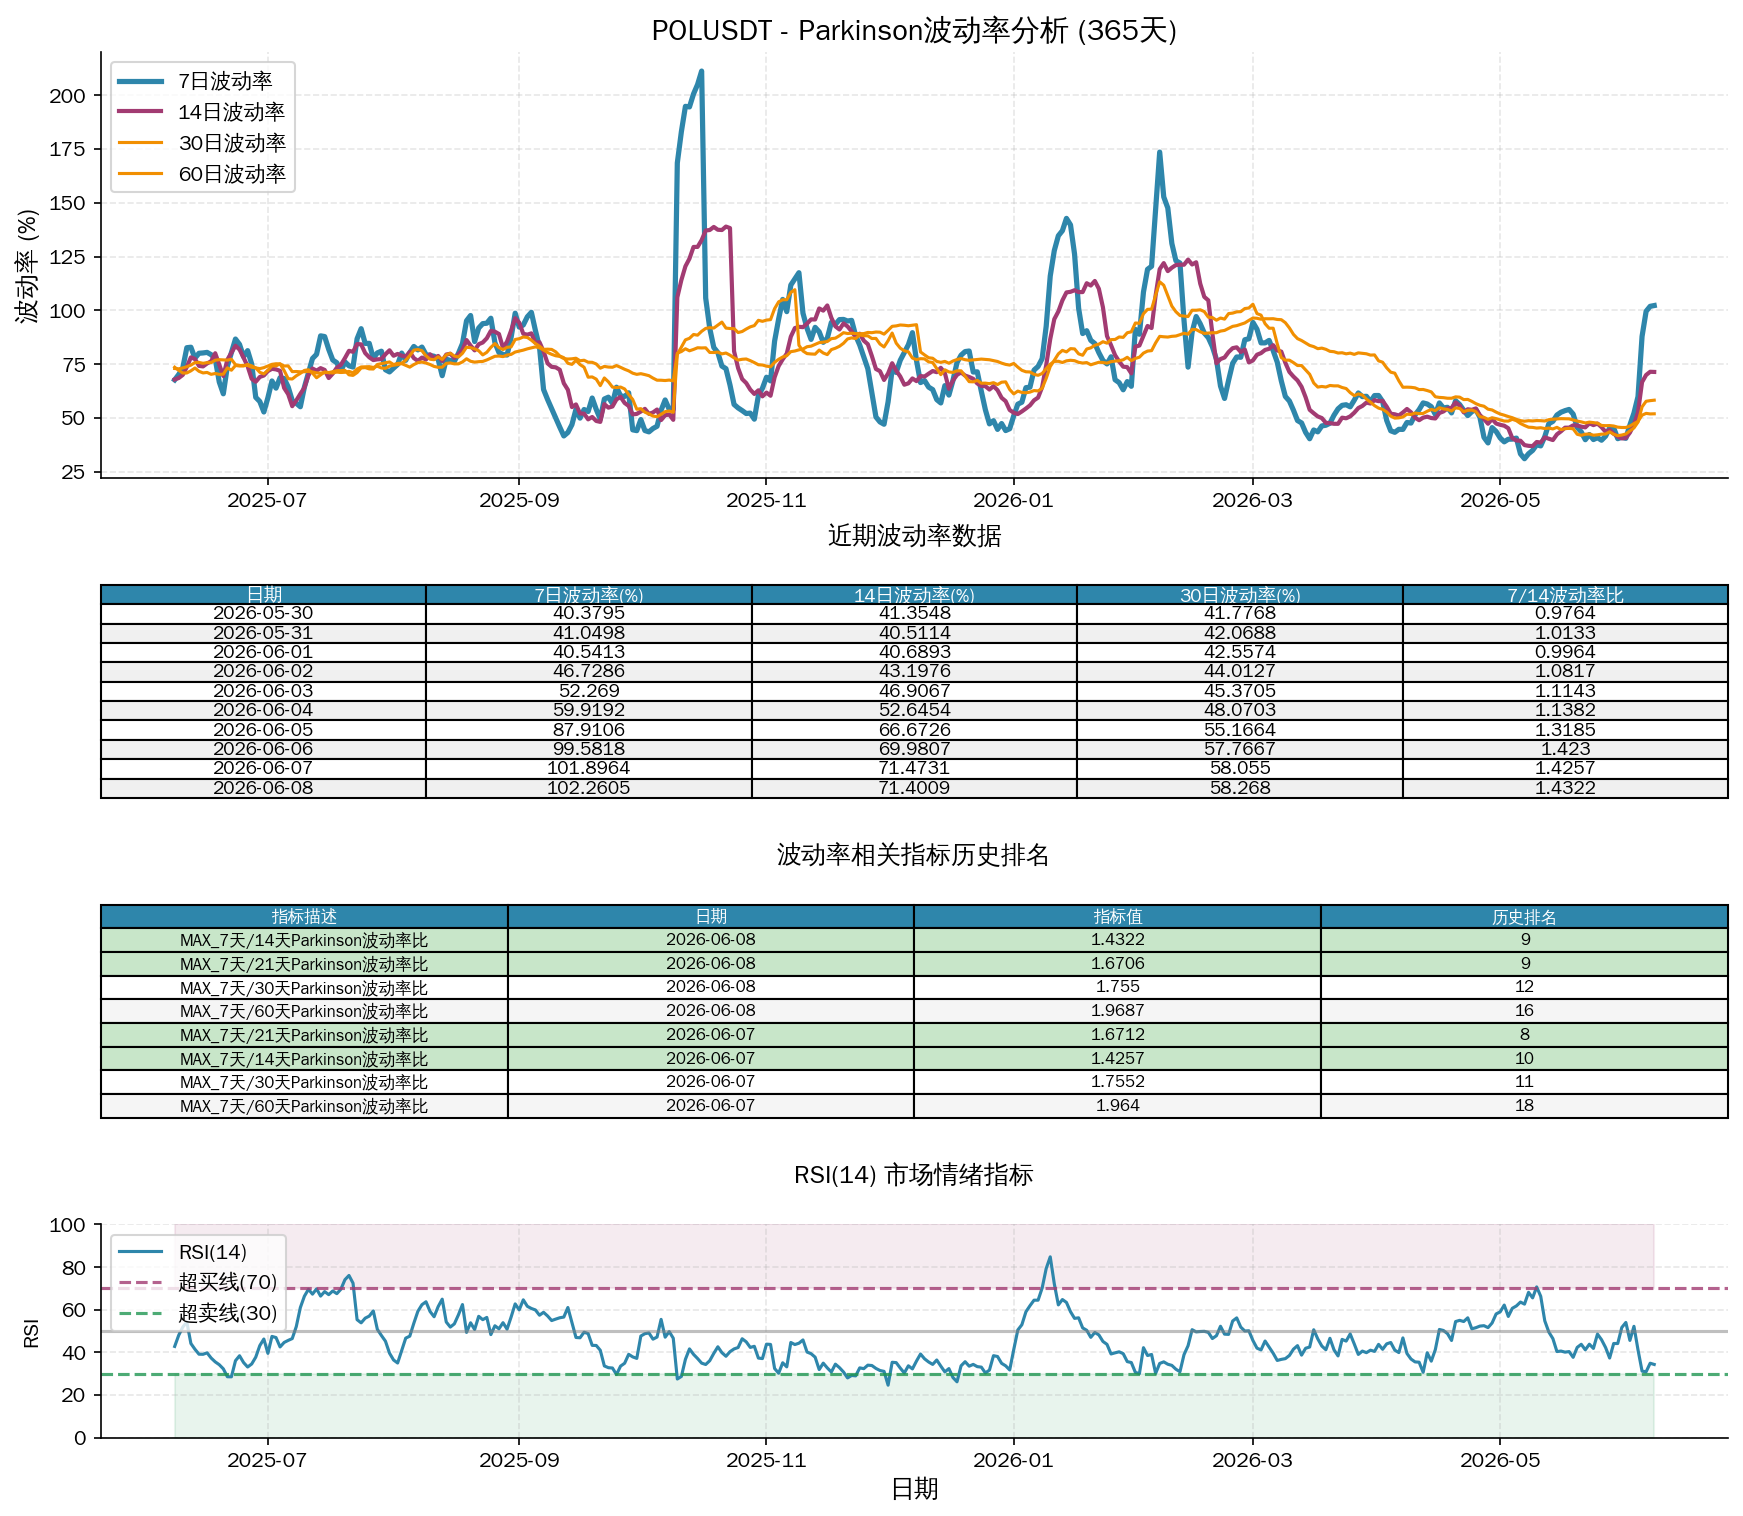Click the RSI(14) 市场情绪指标 title
This screenshot has height=1516, width=1743.
tap(914, 1175)
